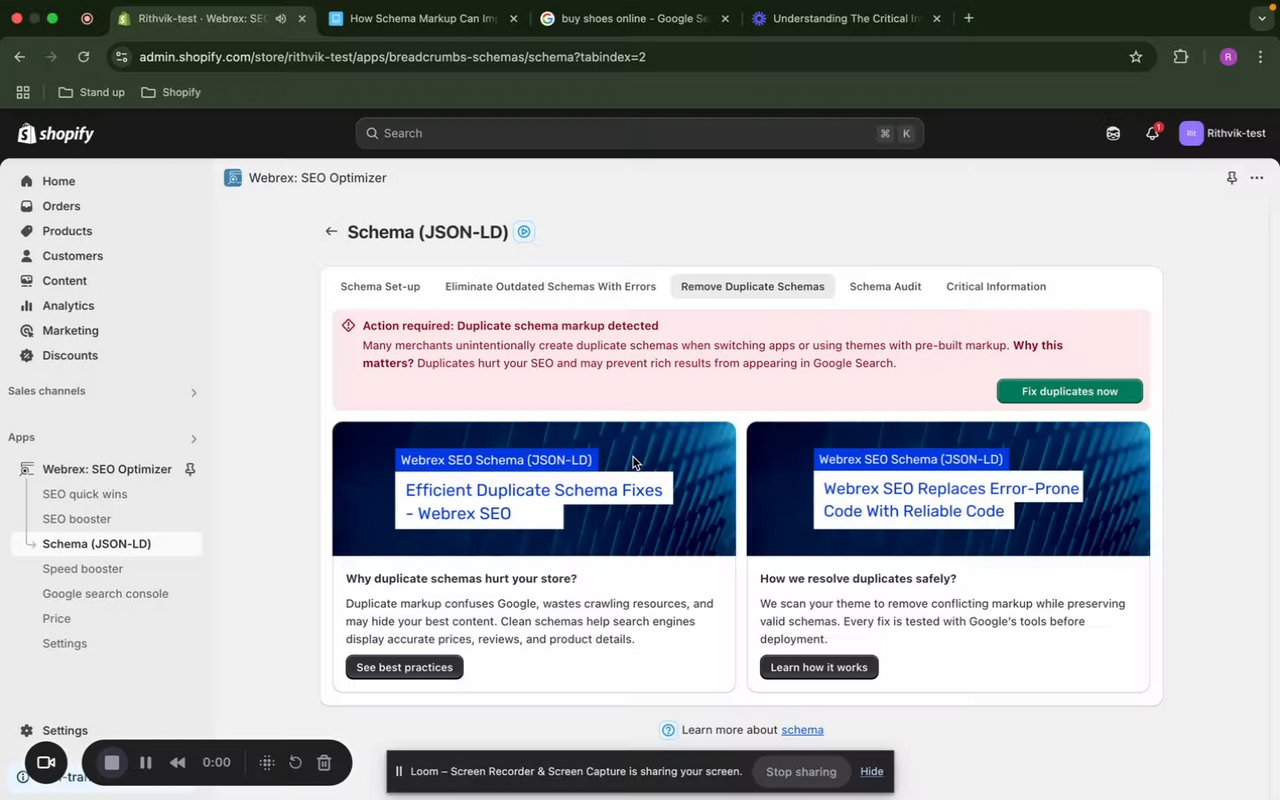Switch to Understanding The Critical browser tab
1280x800 pixels.
coord(846,18)
